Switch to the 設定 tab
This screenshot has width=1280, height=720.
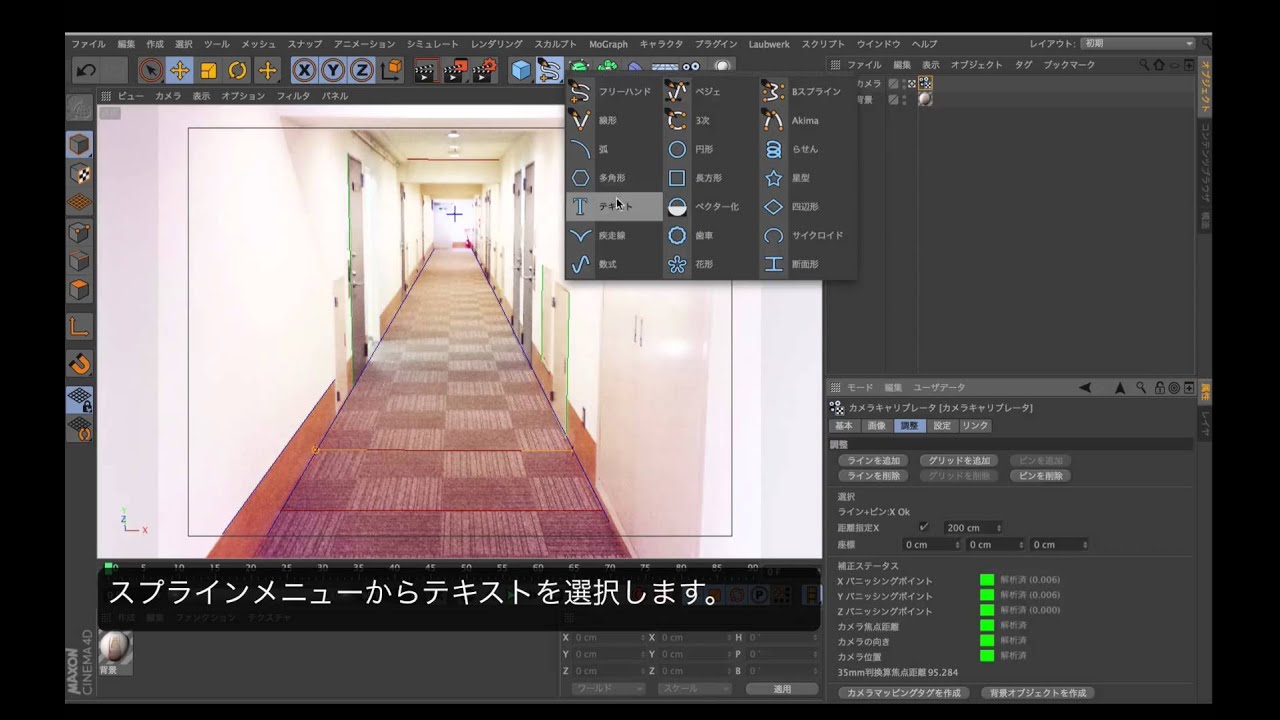pos(942,426)
